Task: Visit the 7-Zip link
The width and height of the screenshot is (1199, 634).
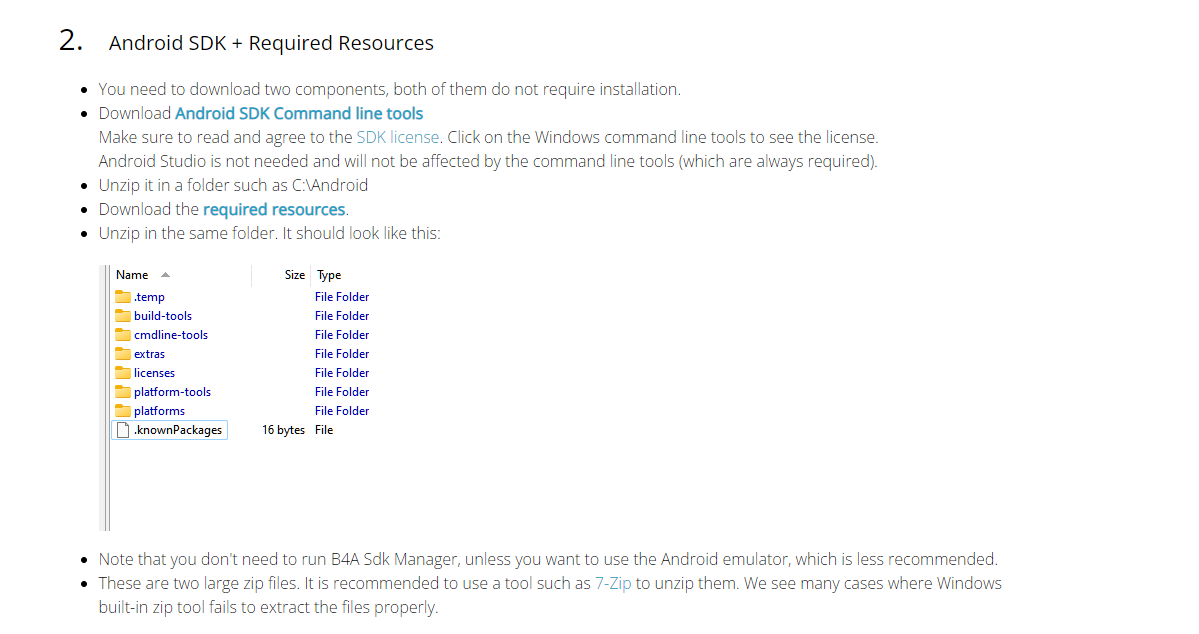Action: point(613,584)
